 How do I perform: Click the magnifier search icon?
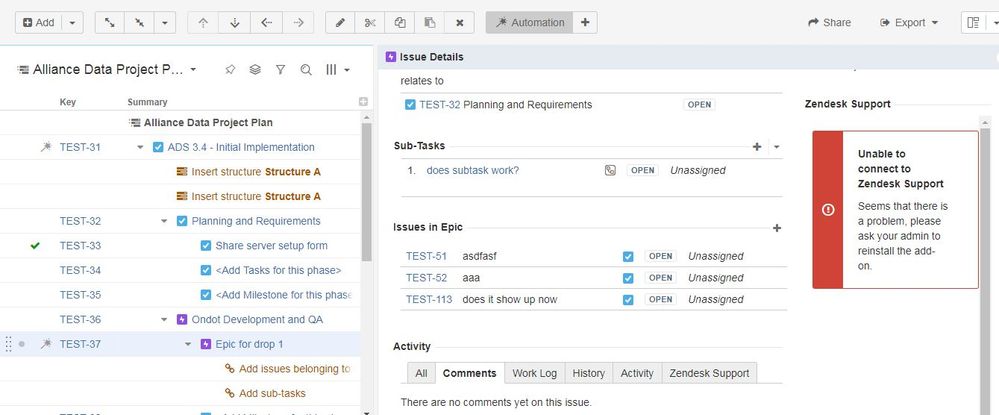point(306,69)
